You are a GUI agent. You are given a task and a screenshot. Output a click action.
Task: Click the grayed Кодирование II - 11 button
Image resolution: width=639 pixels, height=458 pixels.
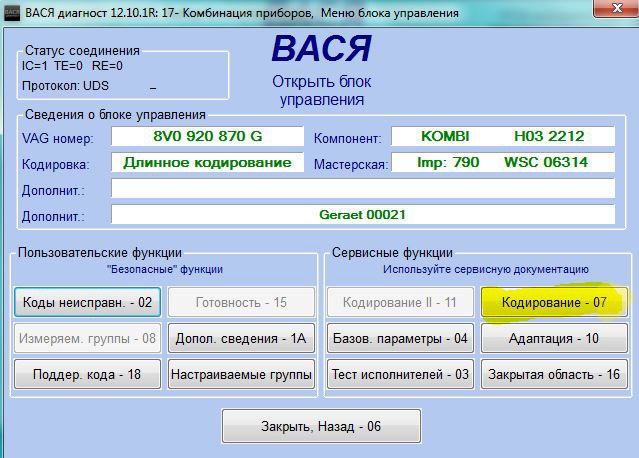(x=400, y=302)
